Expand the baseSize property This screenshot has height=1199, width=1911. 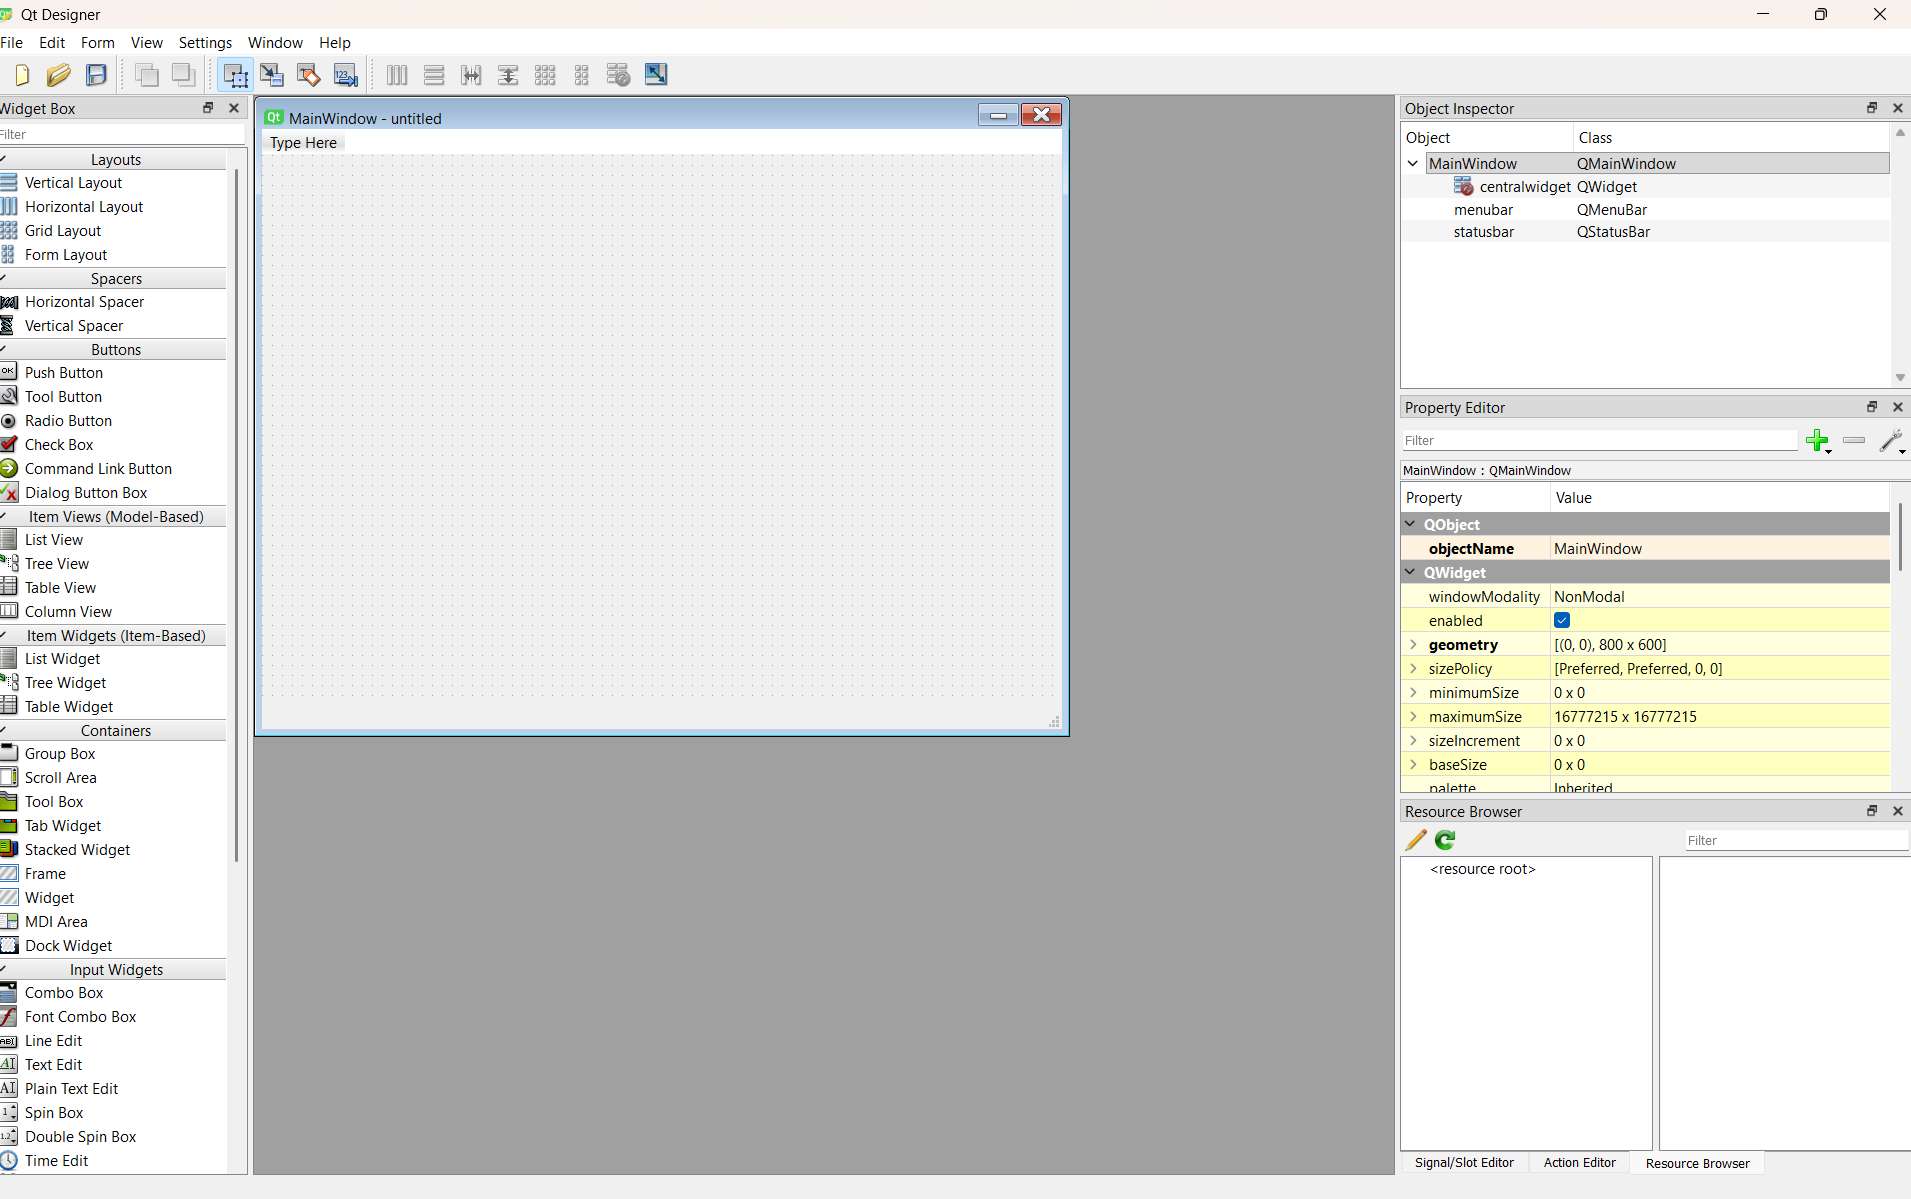pyautogui.click(x=1413, y=765)
